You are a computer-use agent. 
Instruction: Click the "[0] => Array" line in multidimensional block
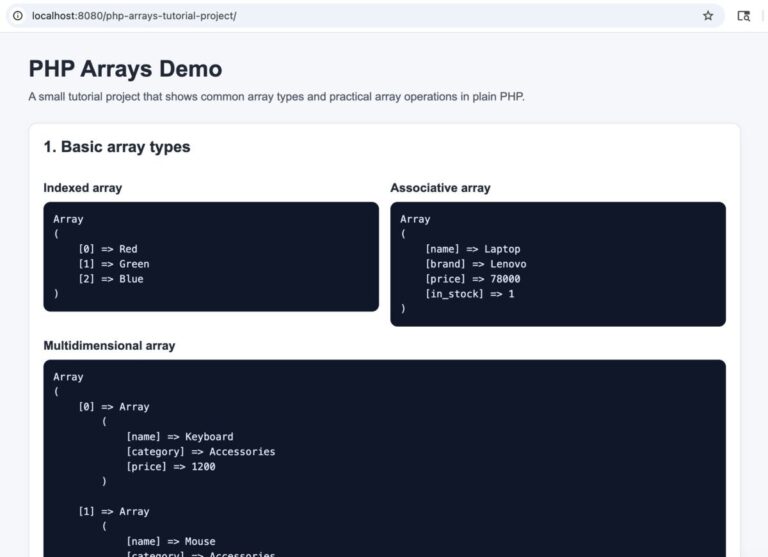(x=114, y=407)
